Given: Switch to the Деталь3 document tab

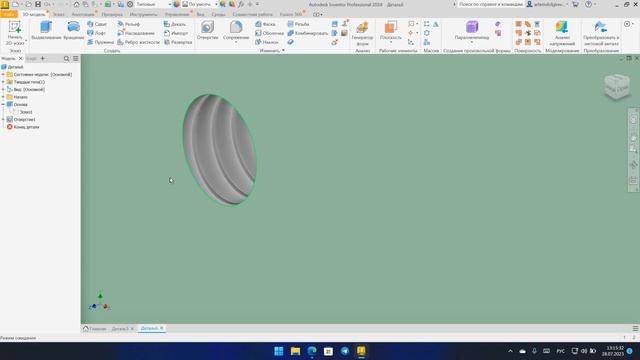Looking at the screenshot, I should (120, 329).
